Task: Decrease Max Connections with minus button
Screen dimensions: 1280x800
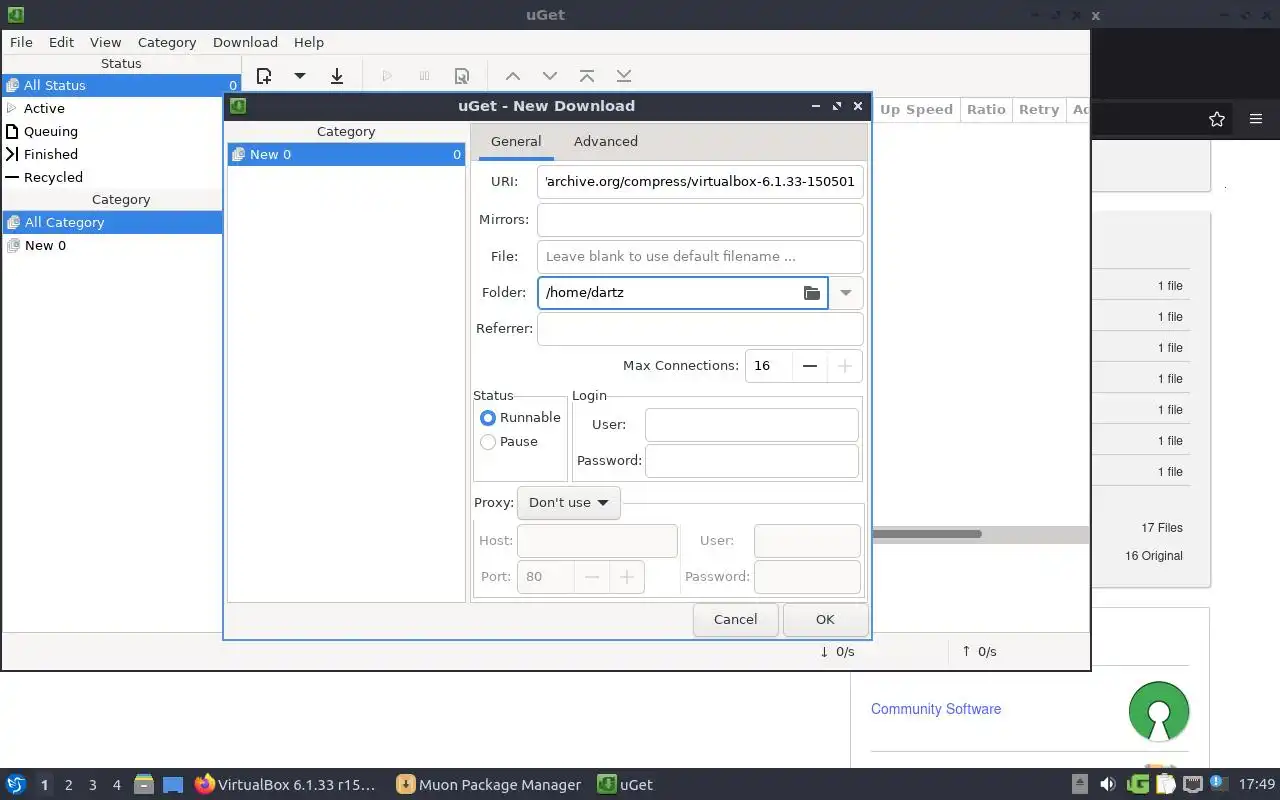Action: (810, 366)
